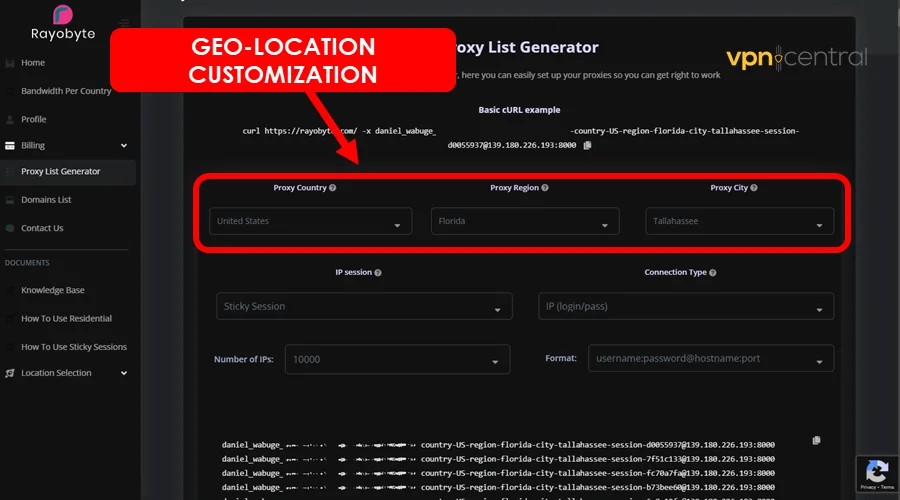Open the Proxy Region dropdown
The width and height of the screenshot is (900, 500).
coord(525,221)
